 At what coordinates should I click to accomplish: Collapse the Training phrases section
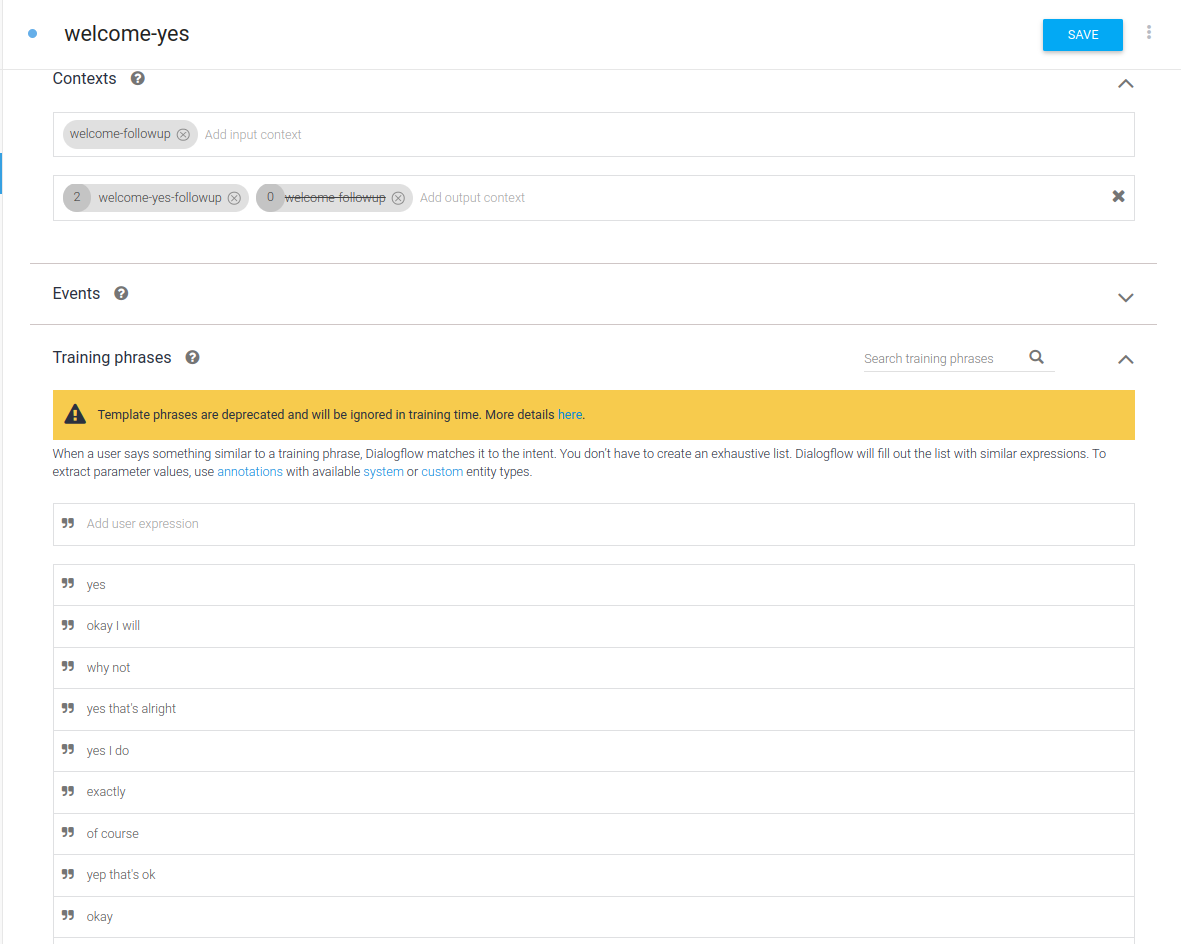[x=1125, y=359]
